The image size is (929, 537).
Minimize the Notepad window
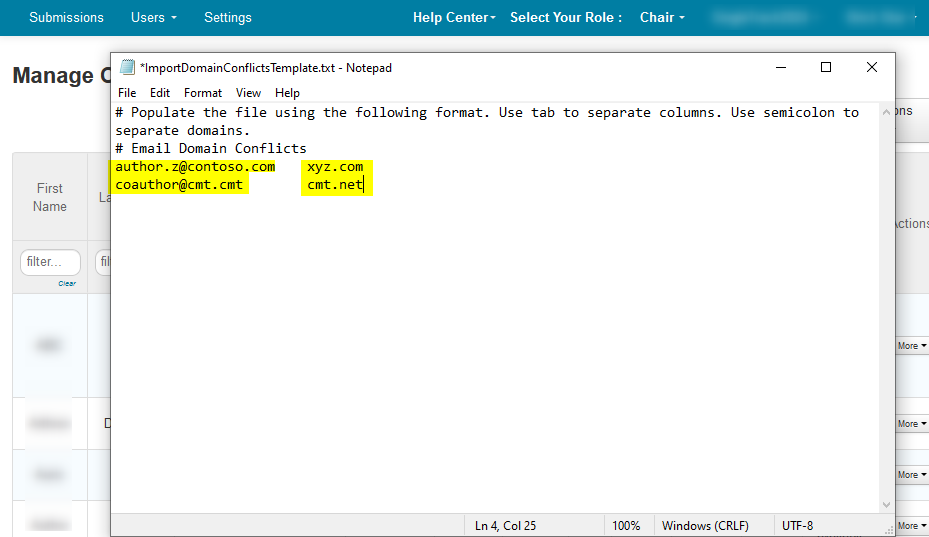(x=780, y=67)
